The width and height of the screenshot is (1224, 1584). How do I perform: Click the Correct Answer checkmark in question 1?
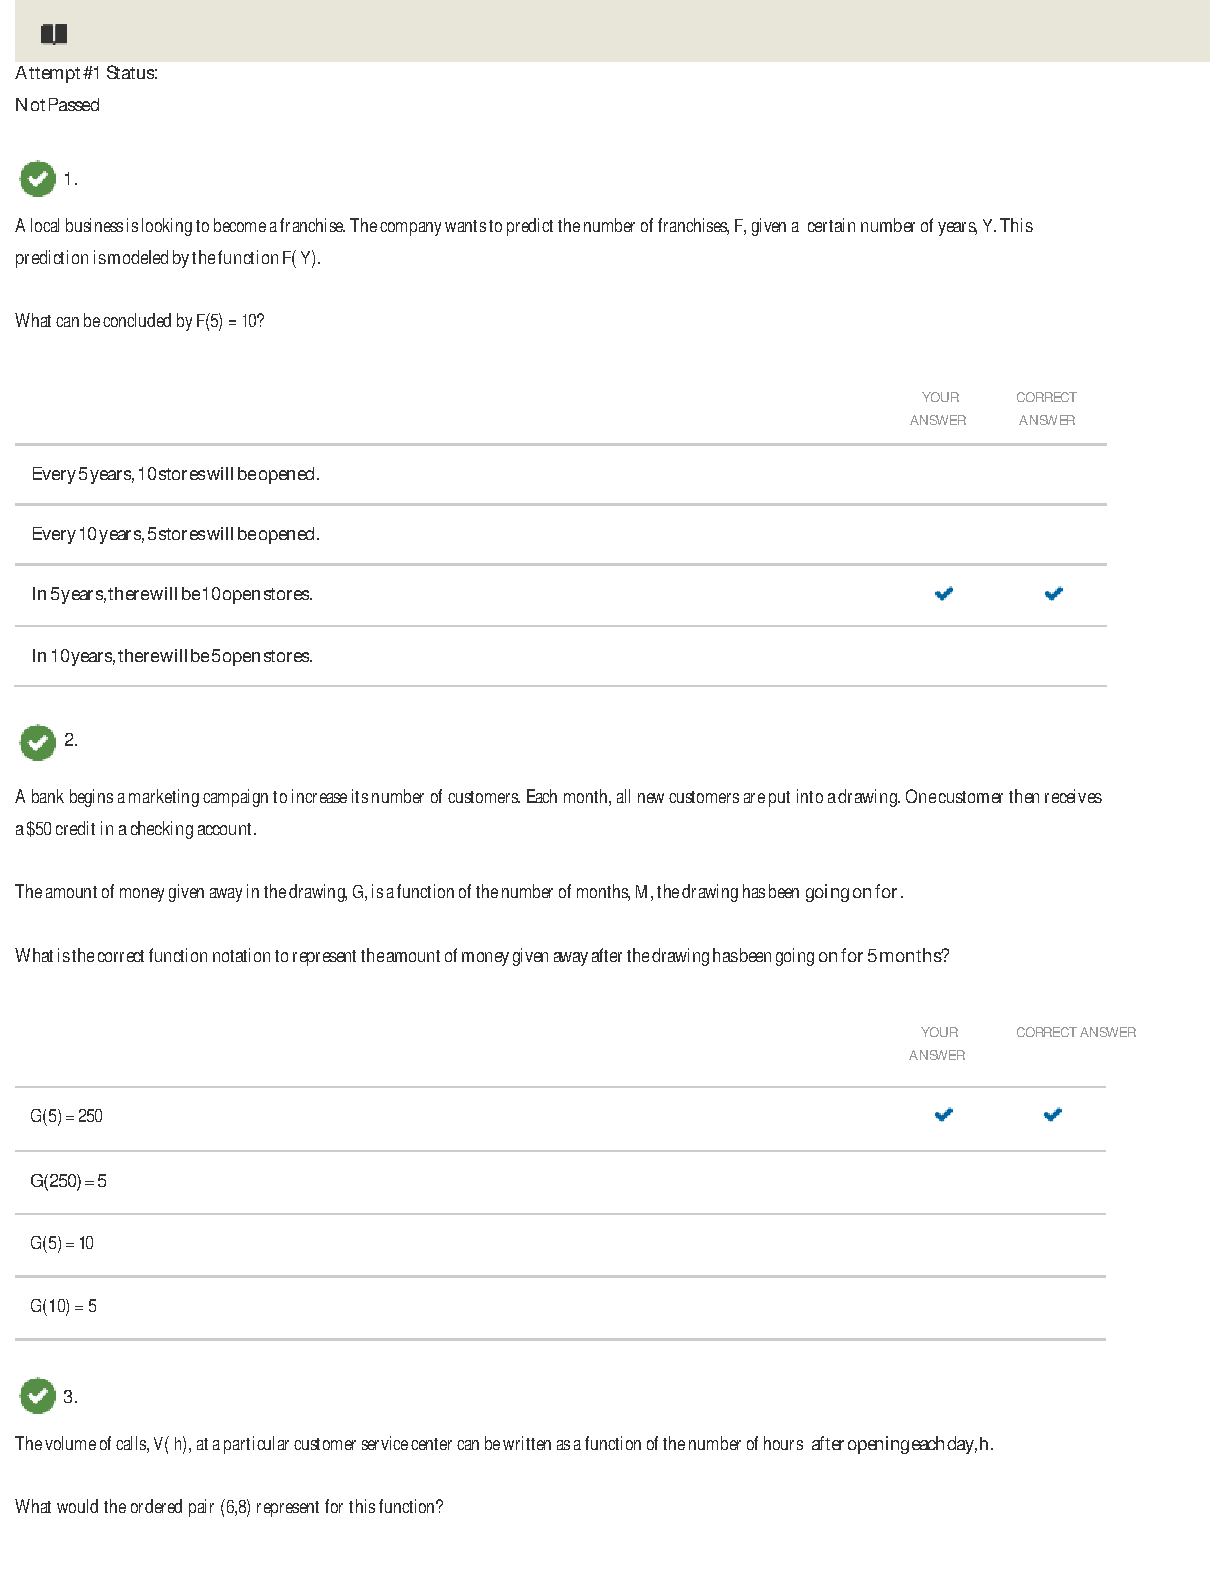(1053, 594)
